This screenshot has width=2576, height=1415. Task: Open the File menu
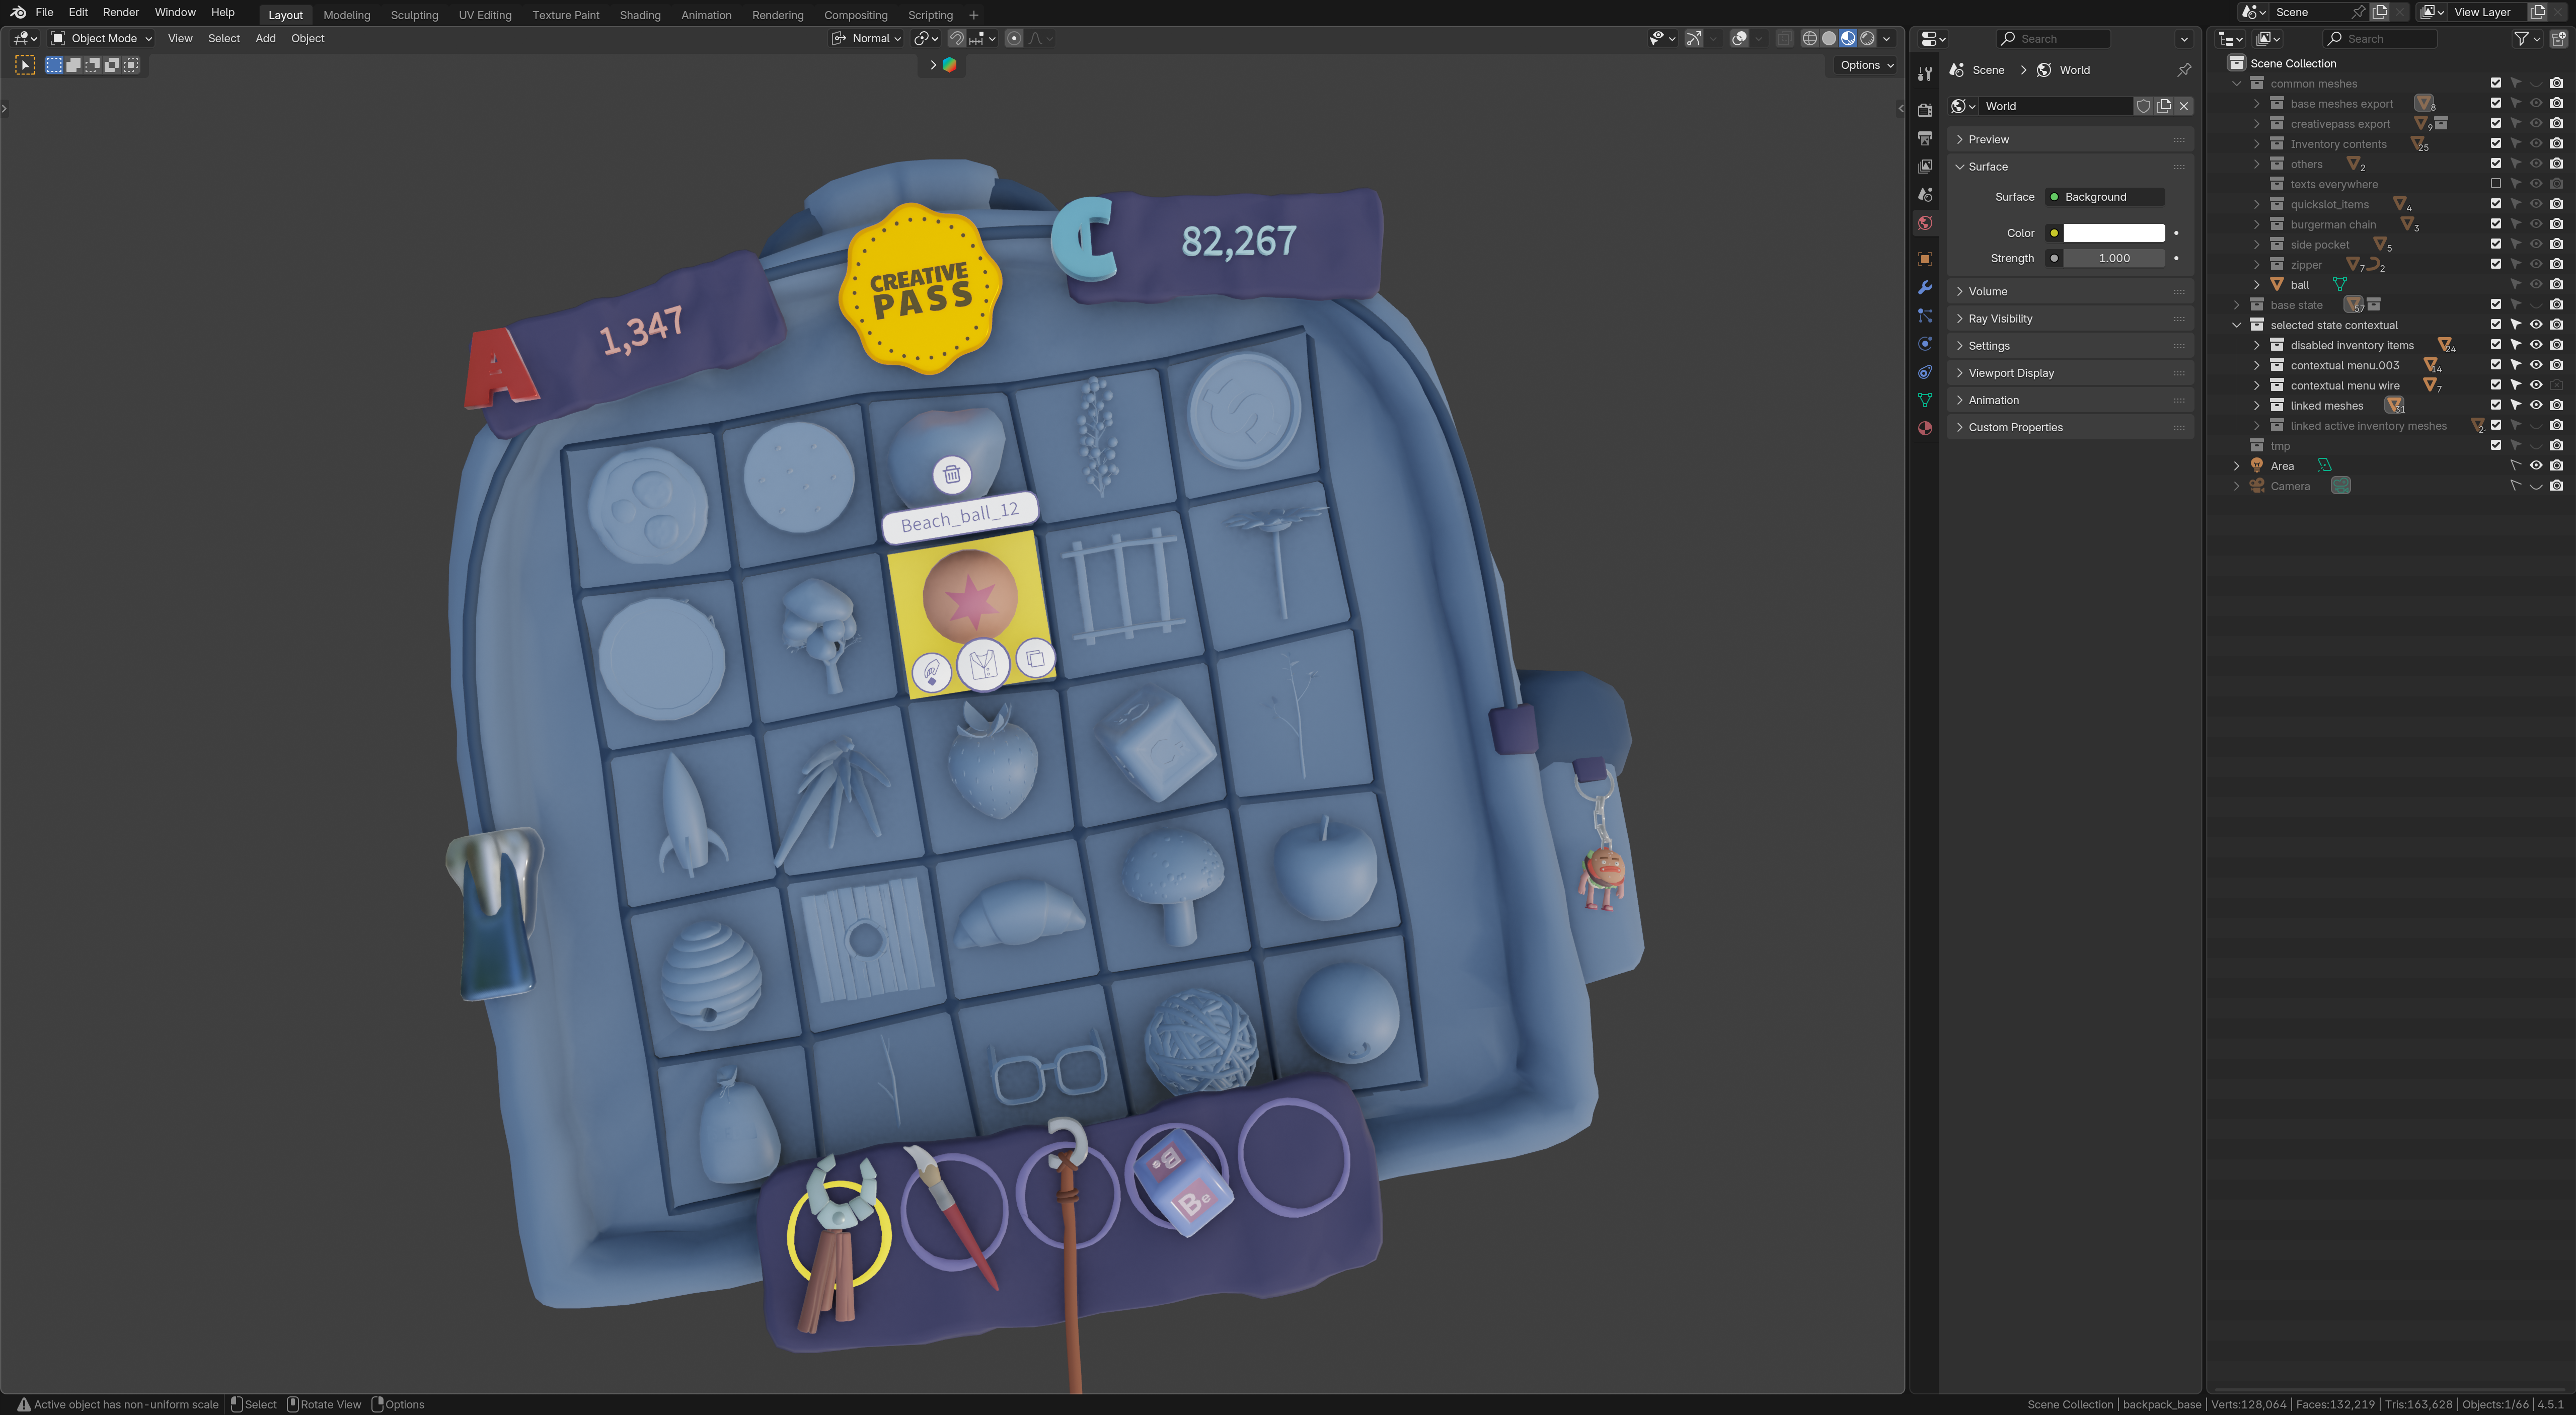pos(44,13)
